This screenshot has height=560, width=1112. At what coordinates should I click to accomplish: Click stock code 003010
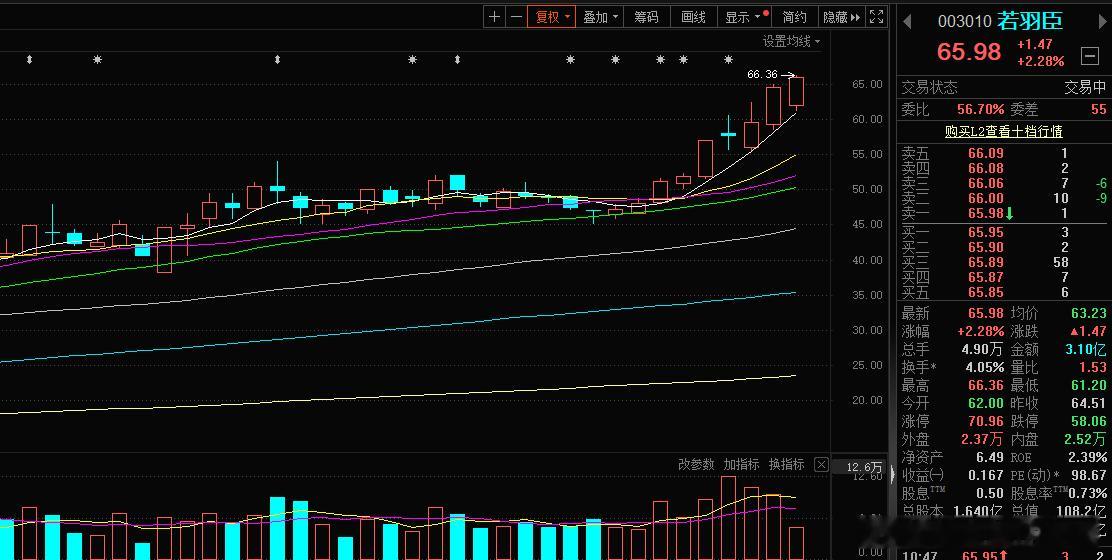click(x=964, y=21)
